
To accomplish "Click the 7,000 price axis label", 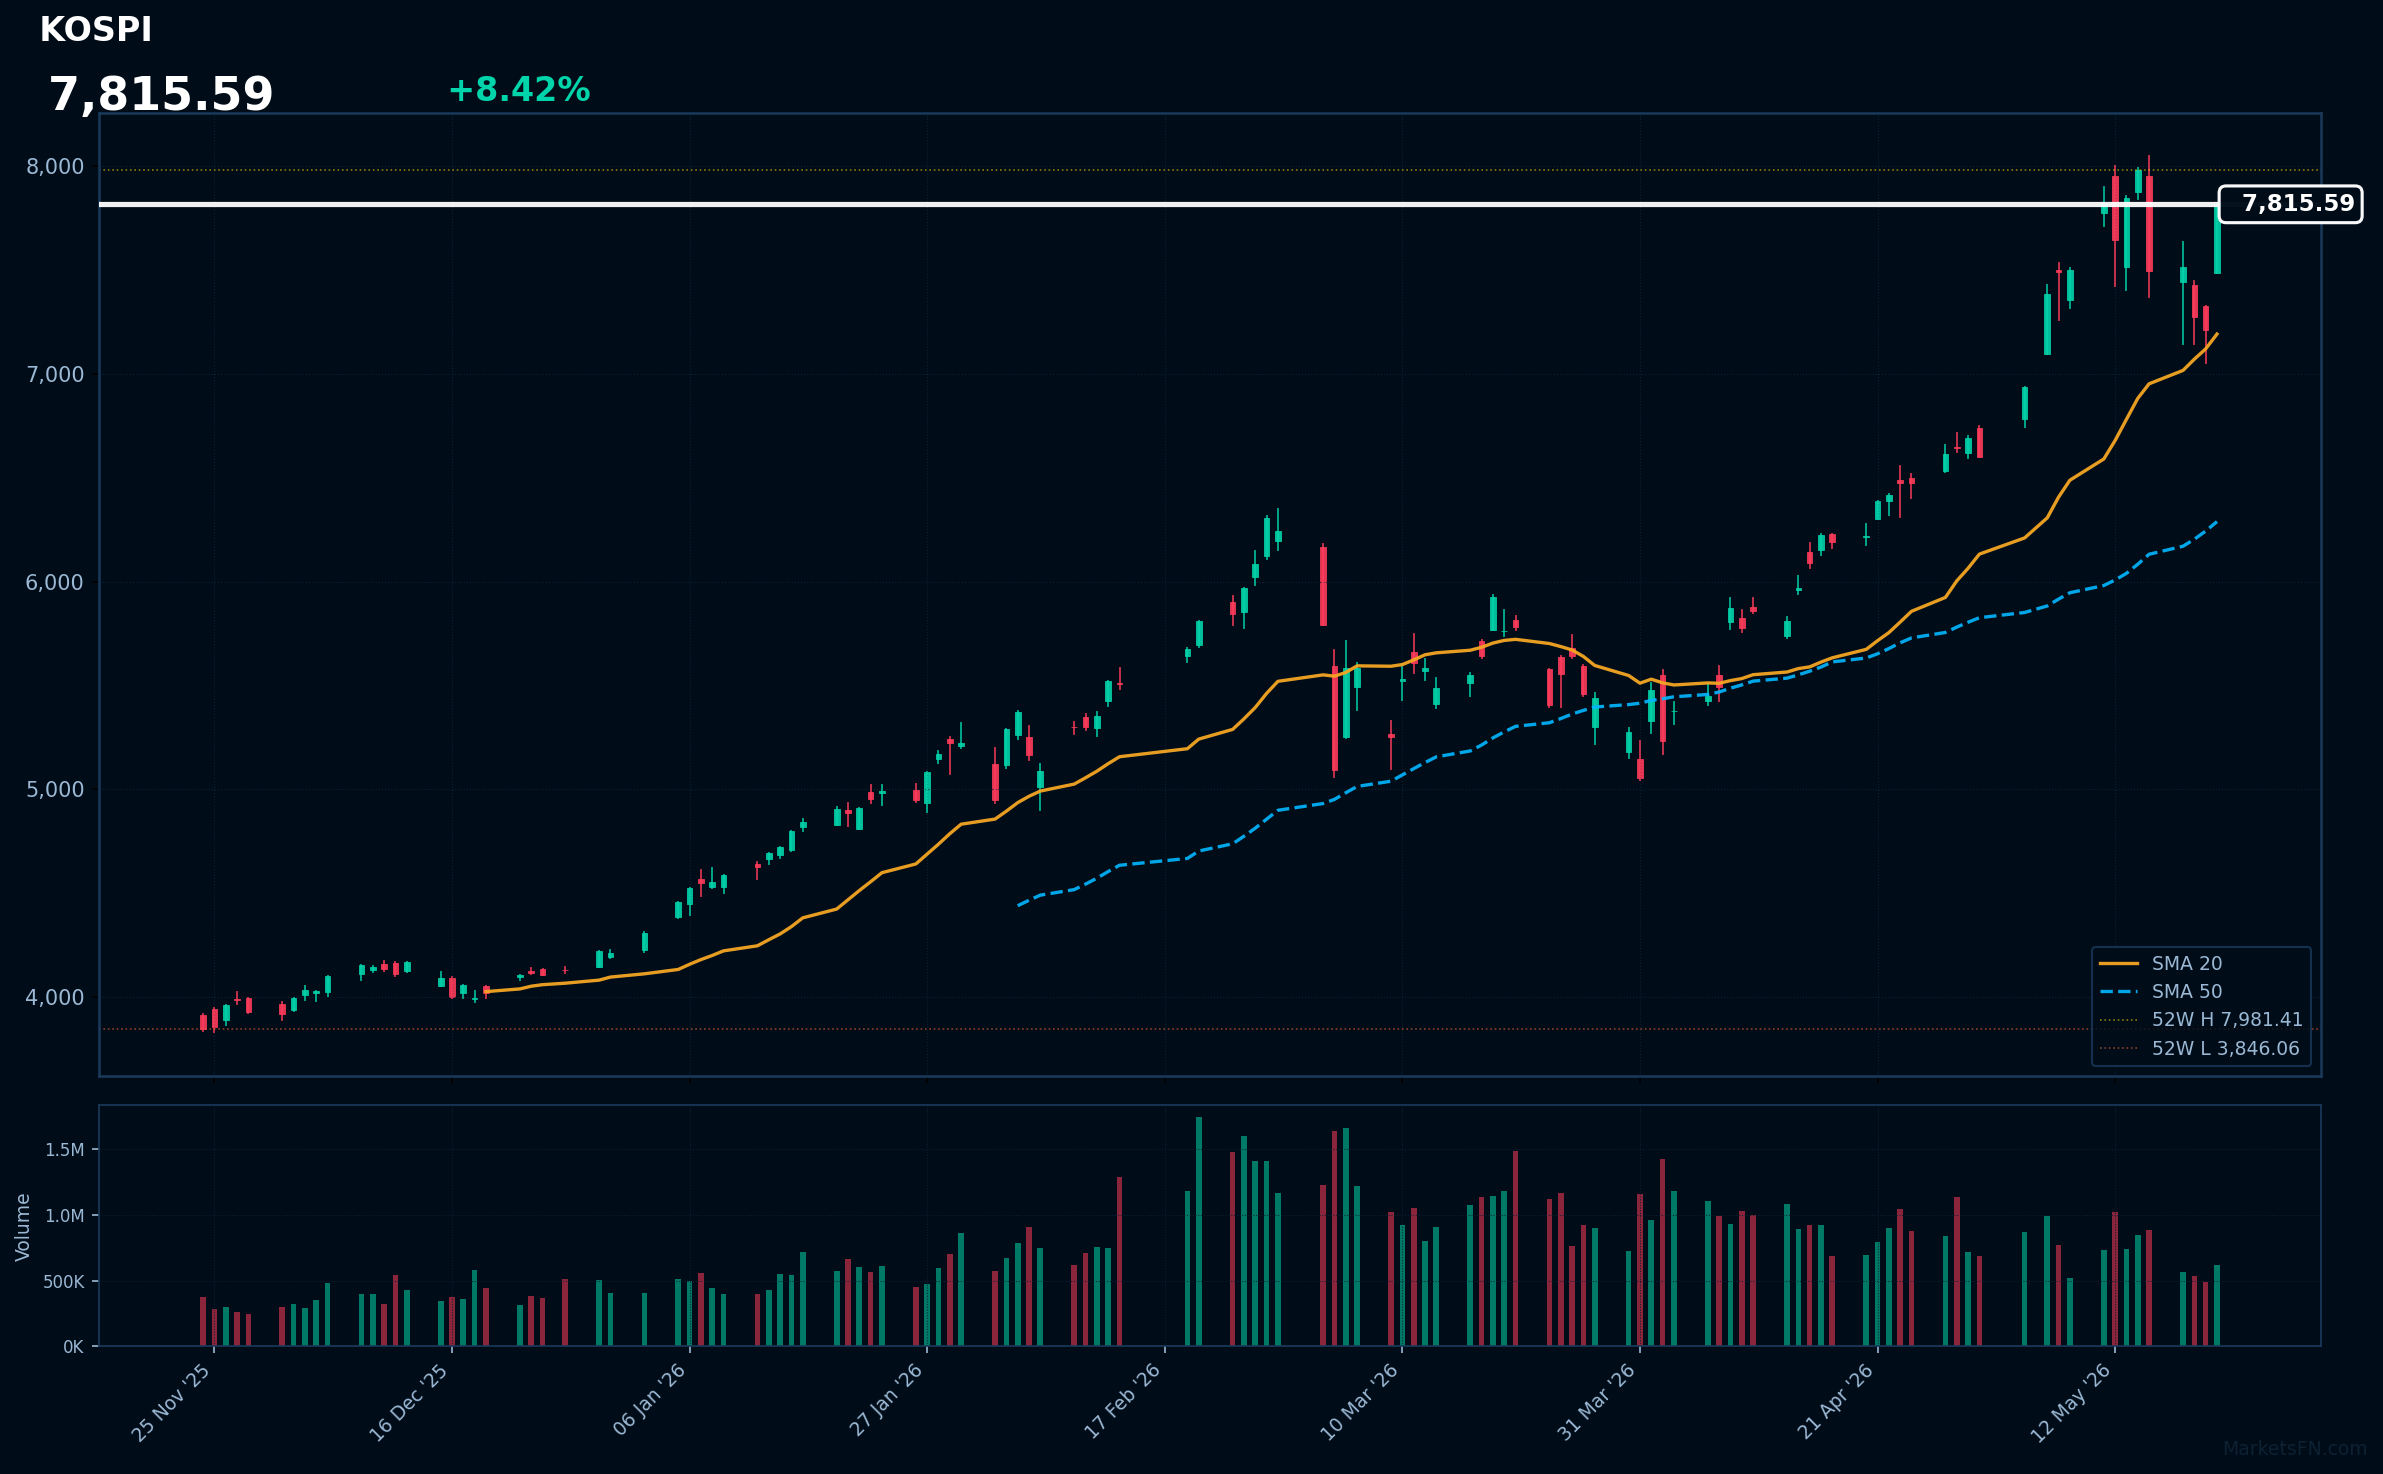I will 55,375.
